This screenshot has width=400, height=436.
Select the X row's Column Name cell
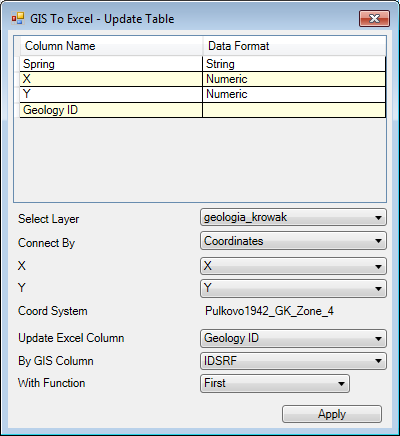pos(111,79)
